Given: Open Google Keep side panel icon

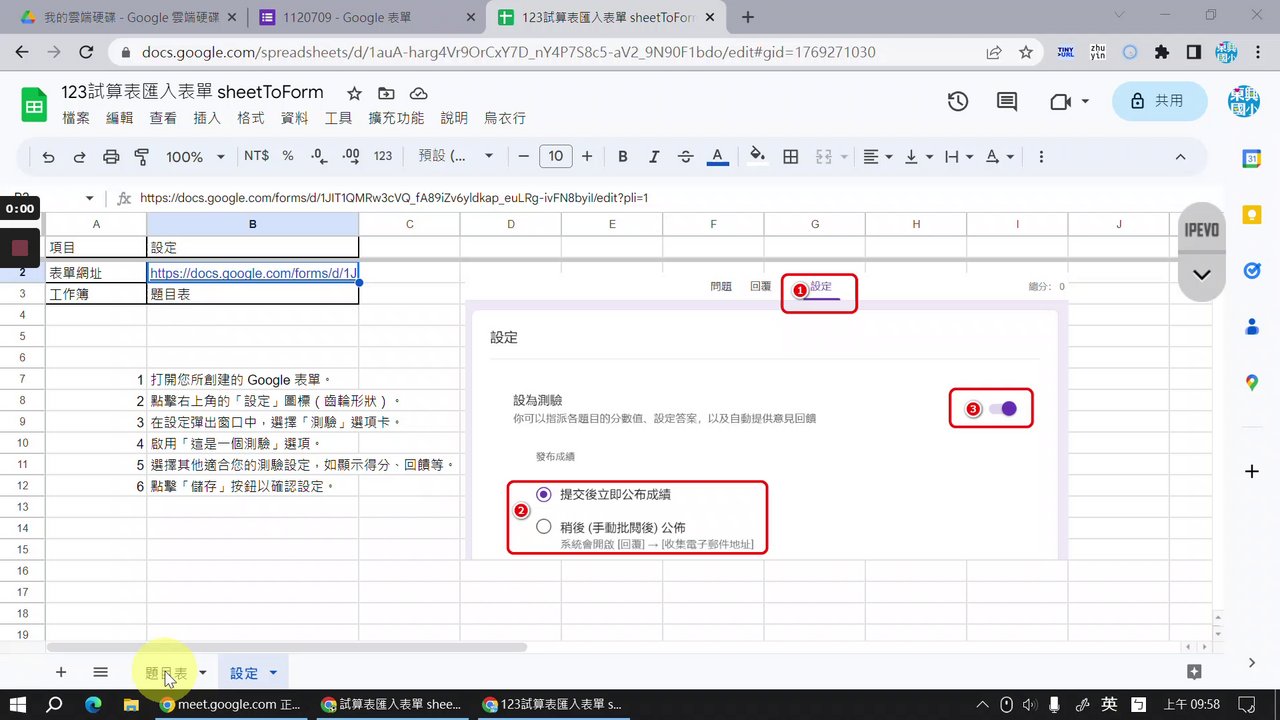Looking at the screenshot, I should coord(1251,214).
